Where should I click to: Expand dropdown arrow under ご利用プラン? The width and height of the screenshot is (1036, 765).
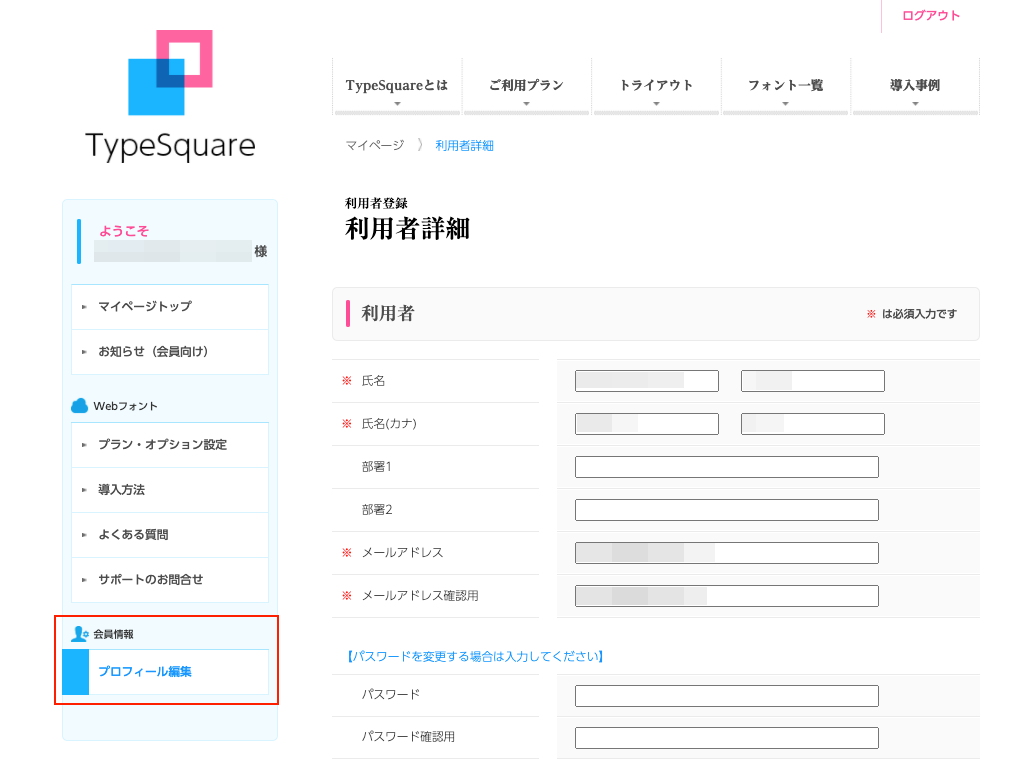(527, 104)
